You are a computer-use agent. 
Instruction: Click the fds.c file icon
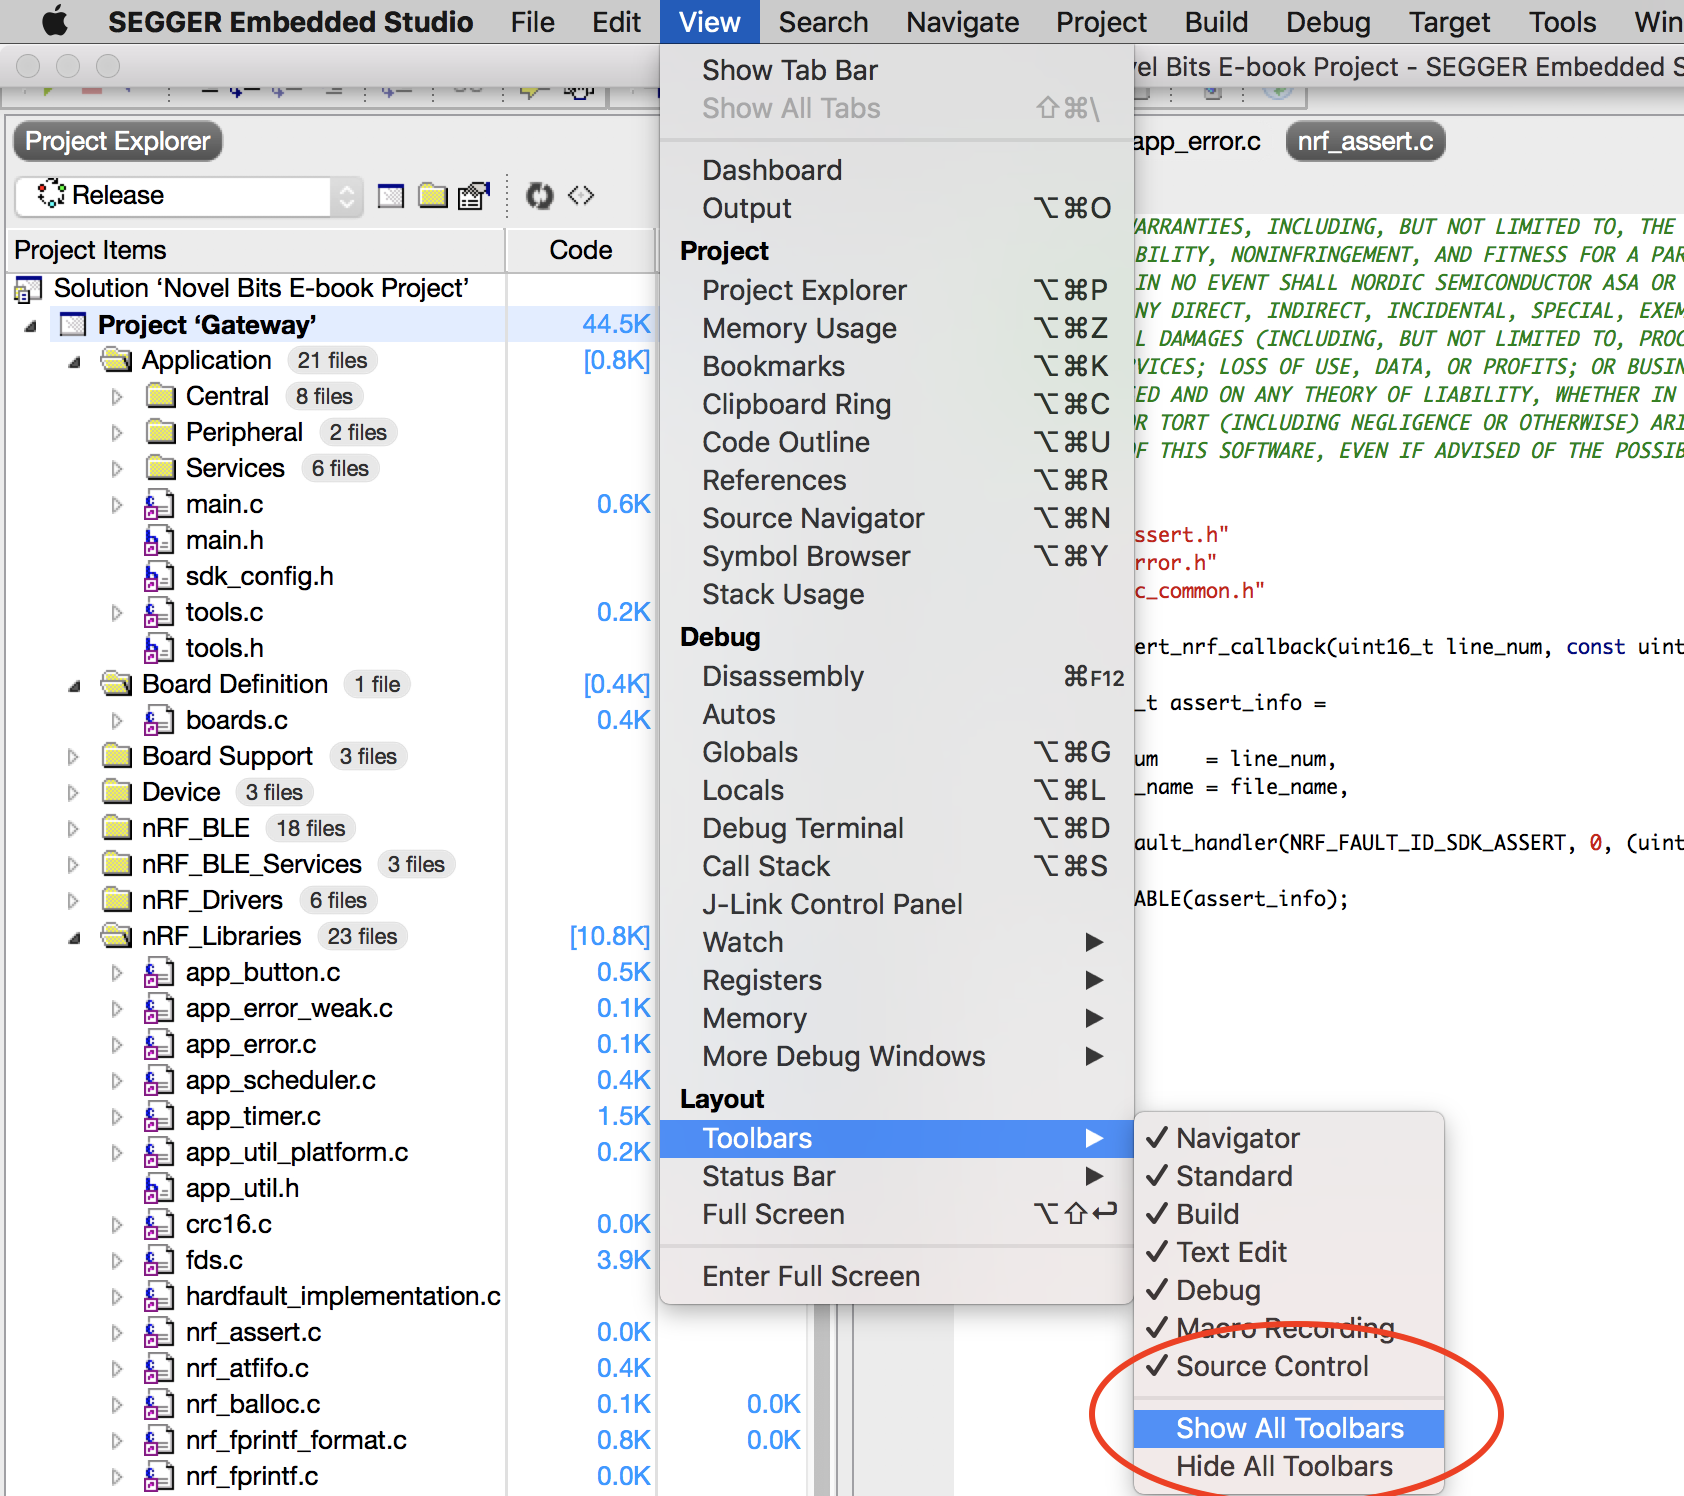(158, 1261)
